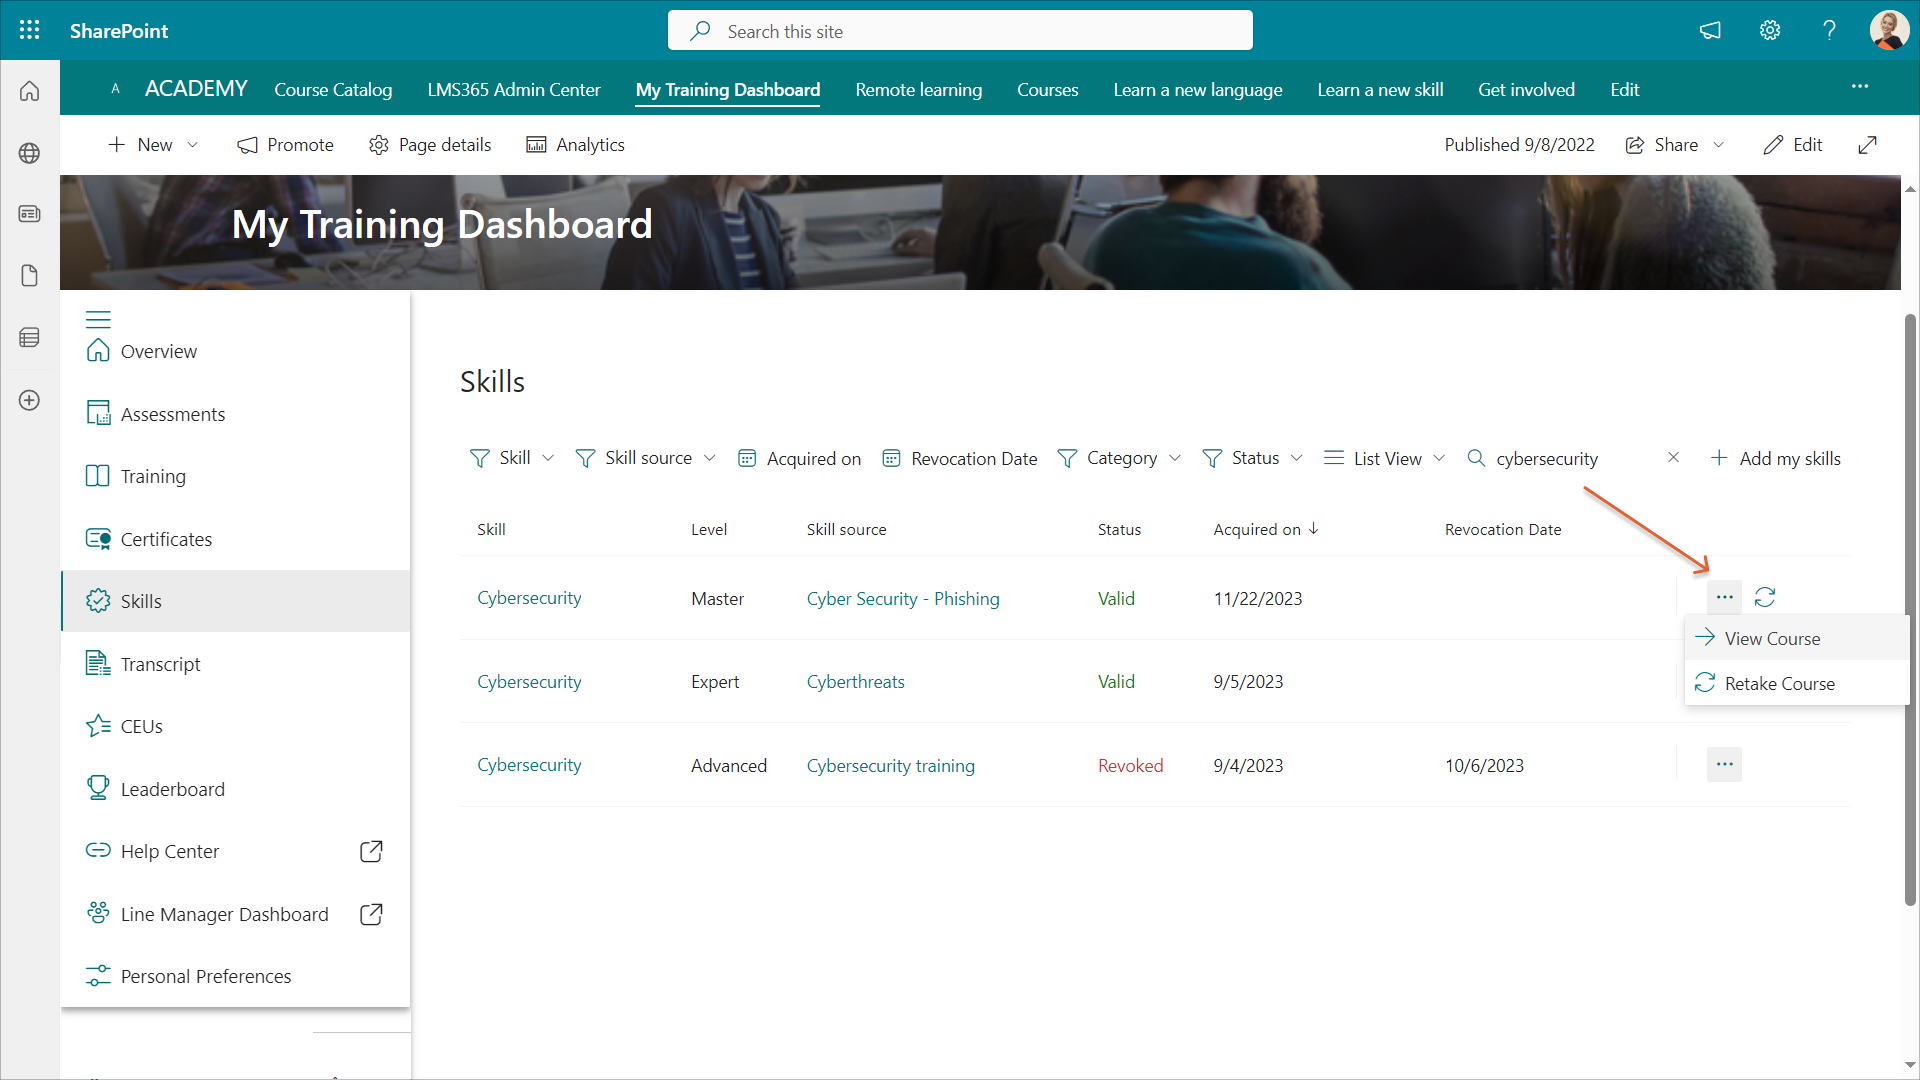Open the Status filter dropdown
This screenshot has height=1080, width=1920.
pos(1253,458)
